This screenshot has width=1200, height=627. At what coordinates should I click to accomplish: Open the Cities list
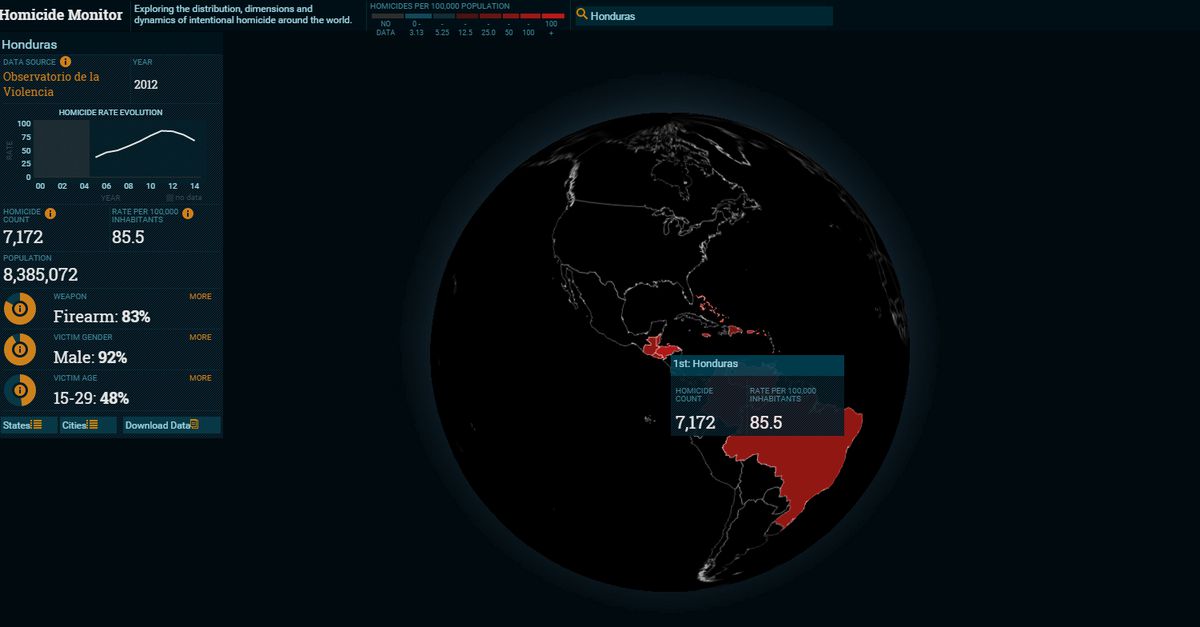80,425
